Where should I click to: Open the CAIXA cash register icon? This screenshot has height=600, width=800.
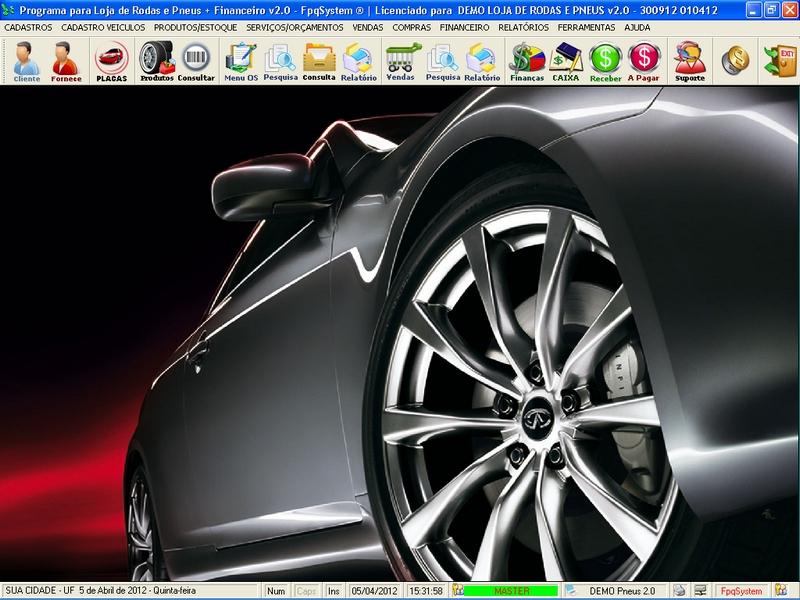(x=566, y=61)
